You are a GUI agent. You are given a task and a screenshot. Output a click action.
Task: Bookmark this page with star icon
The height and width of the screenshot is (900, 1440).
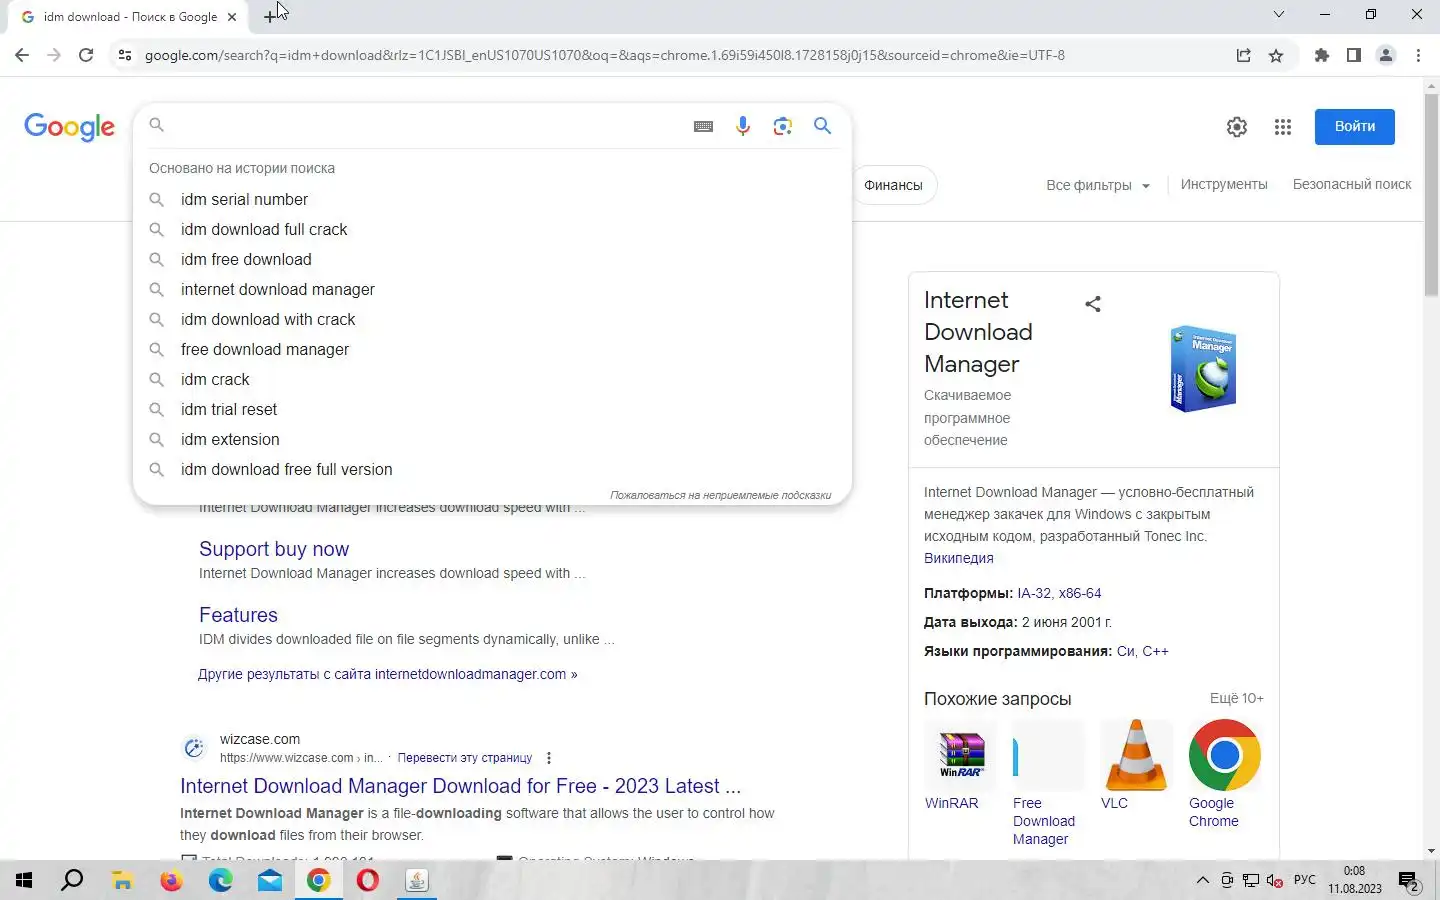pos(1276,55)
